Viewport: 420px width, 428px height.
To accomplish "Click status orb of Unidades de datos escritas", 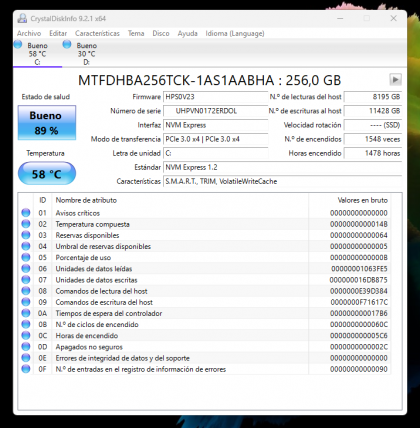I will tap(26, 280).
